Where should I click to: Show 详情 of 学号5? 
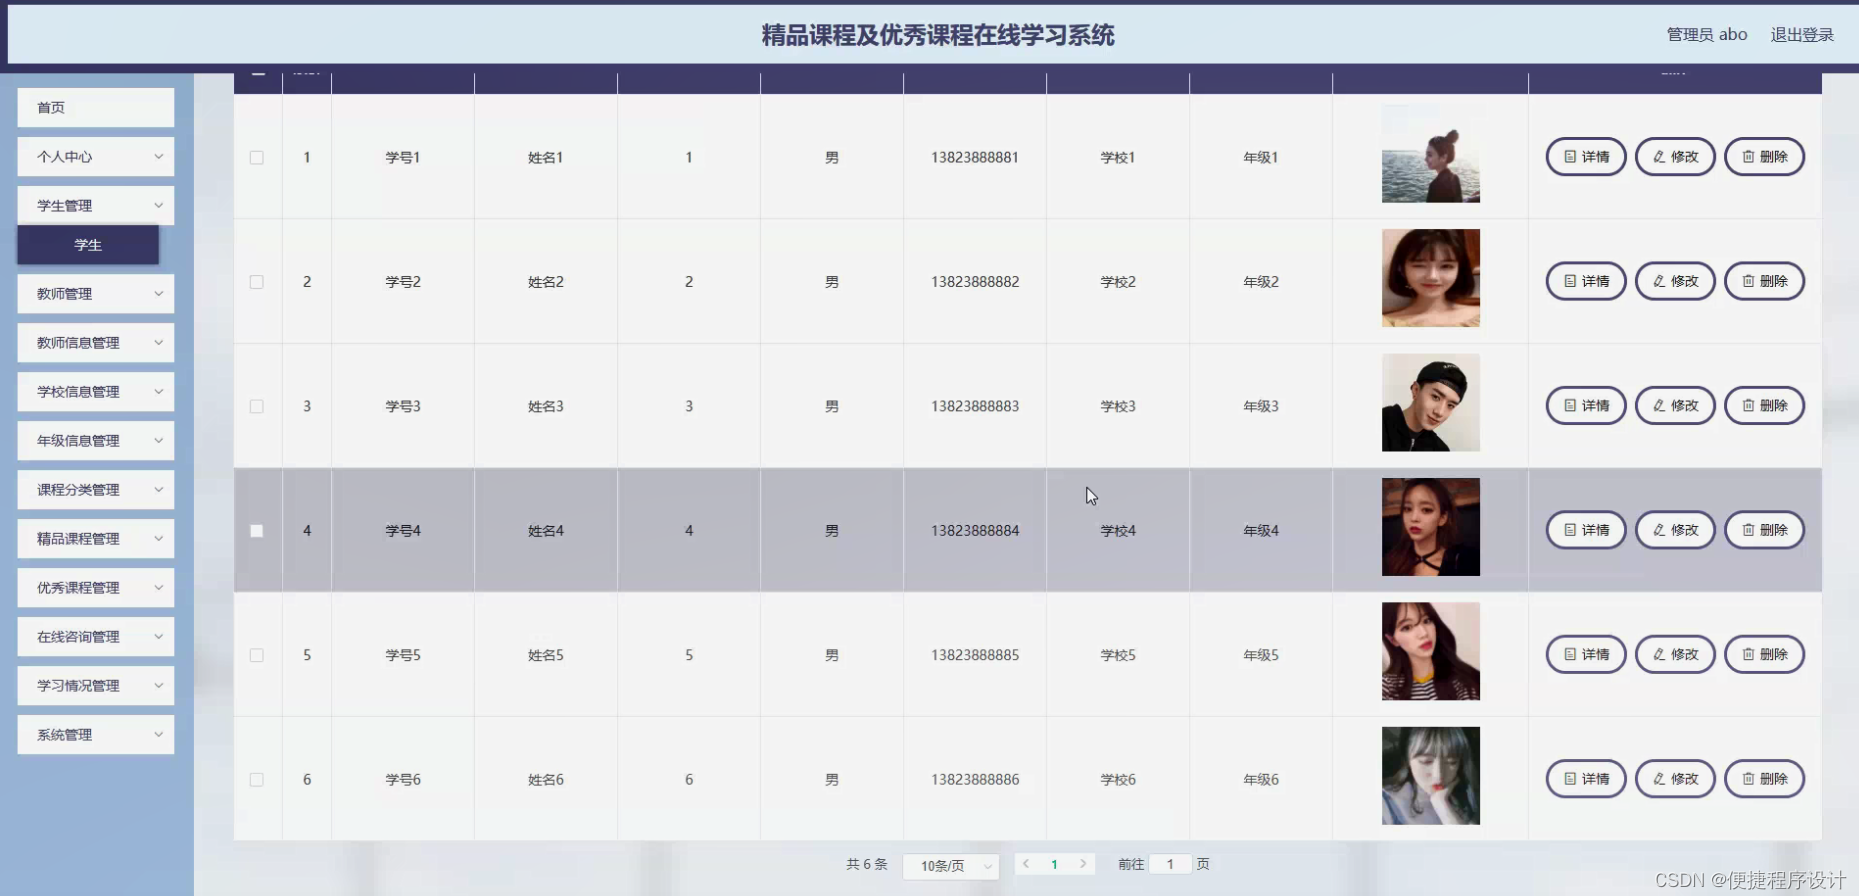point(1586,655)
